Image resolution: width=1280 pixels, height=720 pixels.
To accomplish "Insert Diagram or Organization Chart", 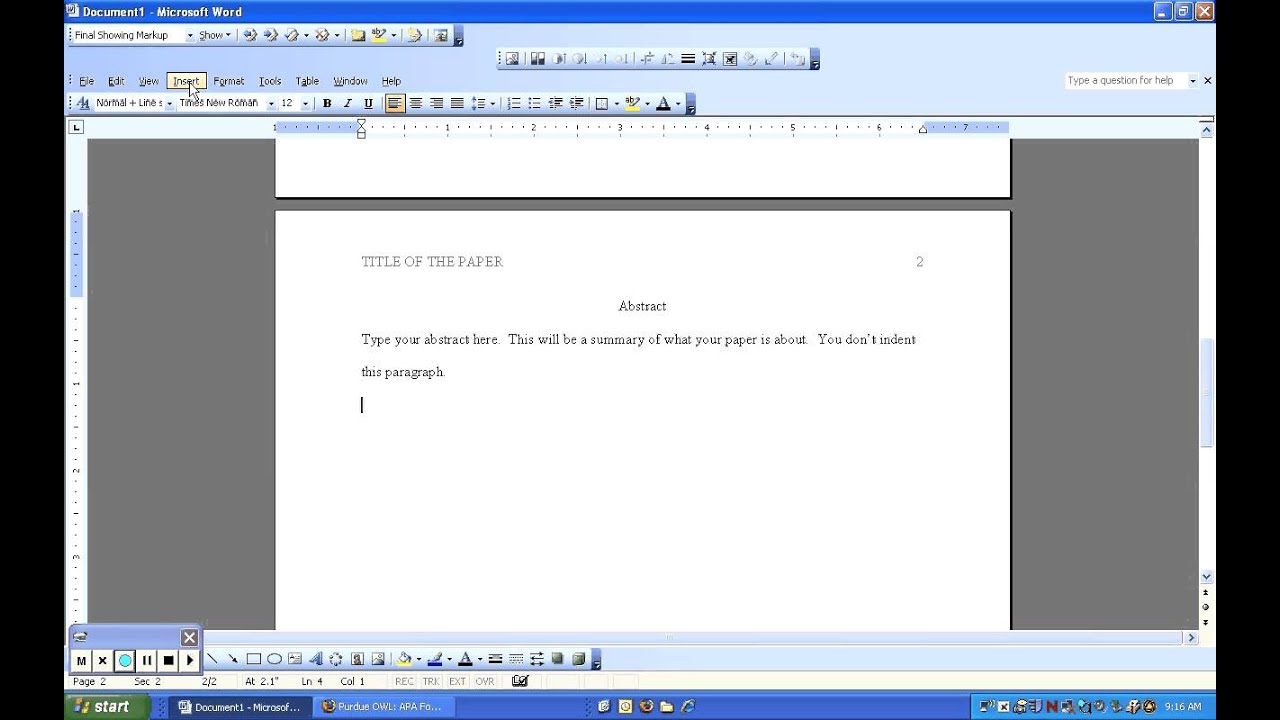I will point(336,659).
